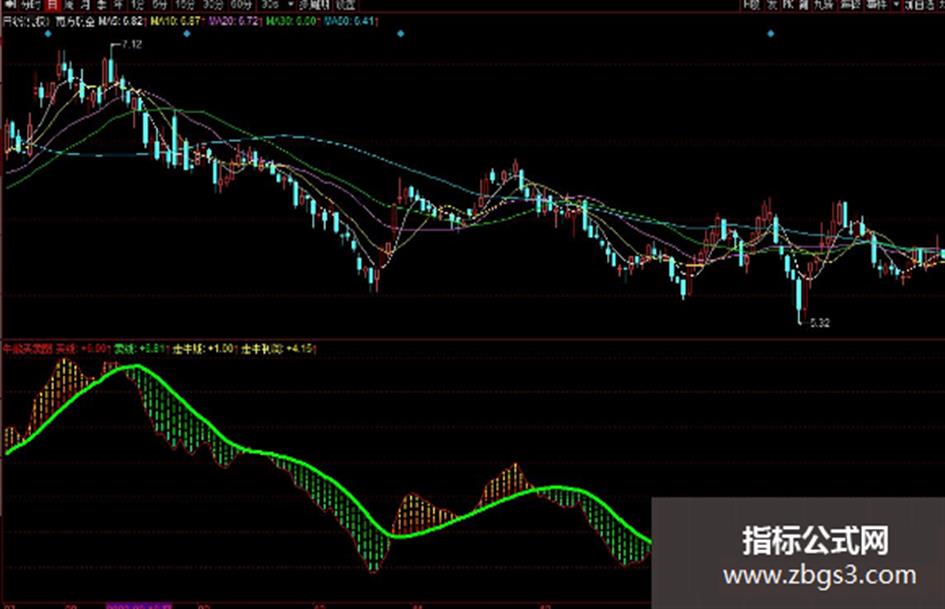The height and width of the screenshot is (609, 945).
Task: Click the green 卖线 indicator value
Action: point(142,349)
